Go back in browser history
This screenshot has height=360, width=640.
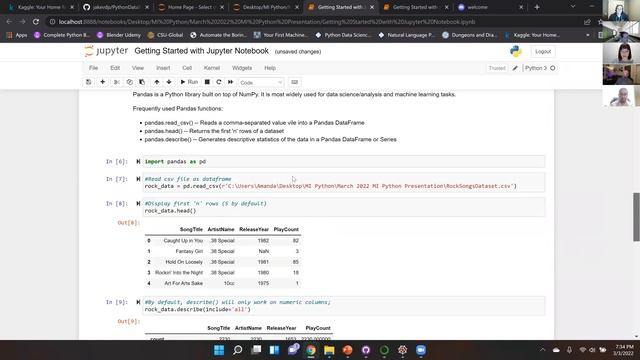[9, 22]
